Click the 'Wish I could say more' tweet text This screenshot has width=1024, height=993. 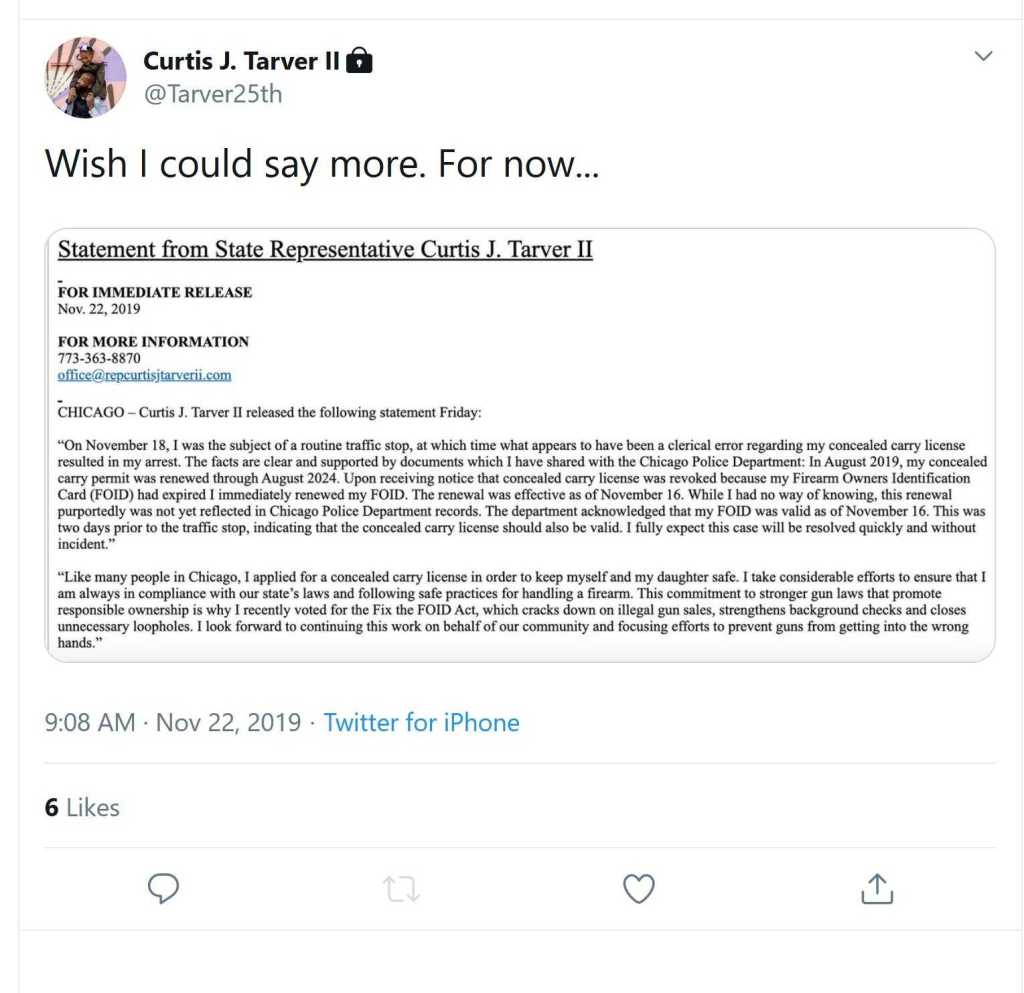coord(321,163)
